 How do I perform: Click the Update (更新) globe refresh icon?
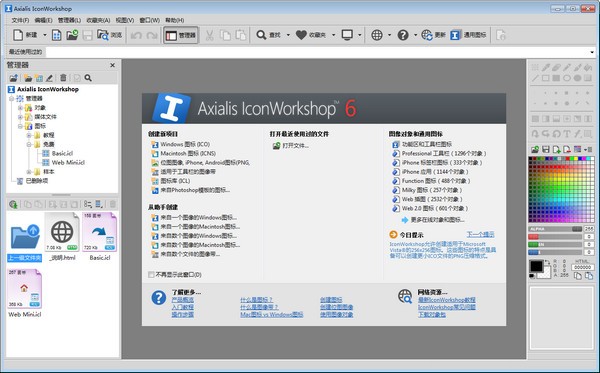coord(427,35)
